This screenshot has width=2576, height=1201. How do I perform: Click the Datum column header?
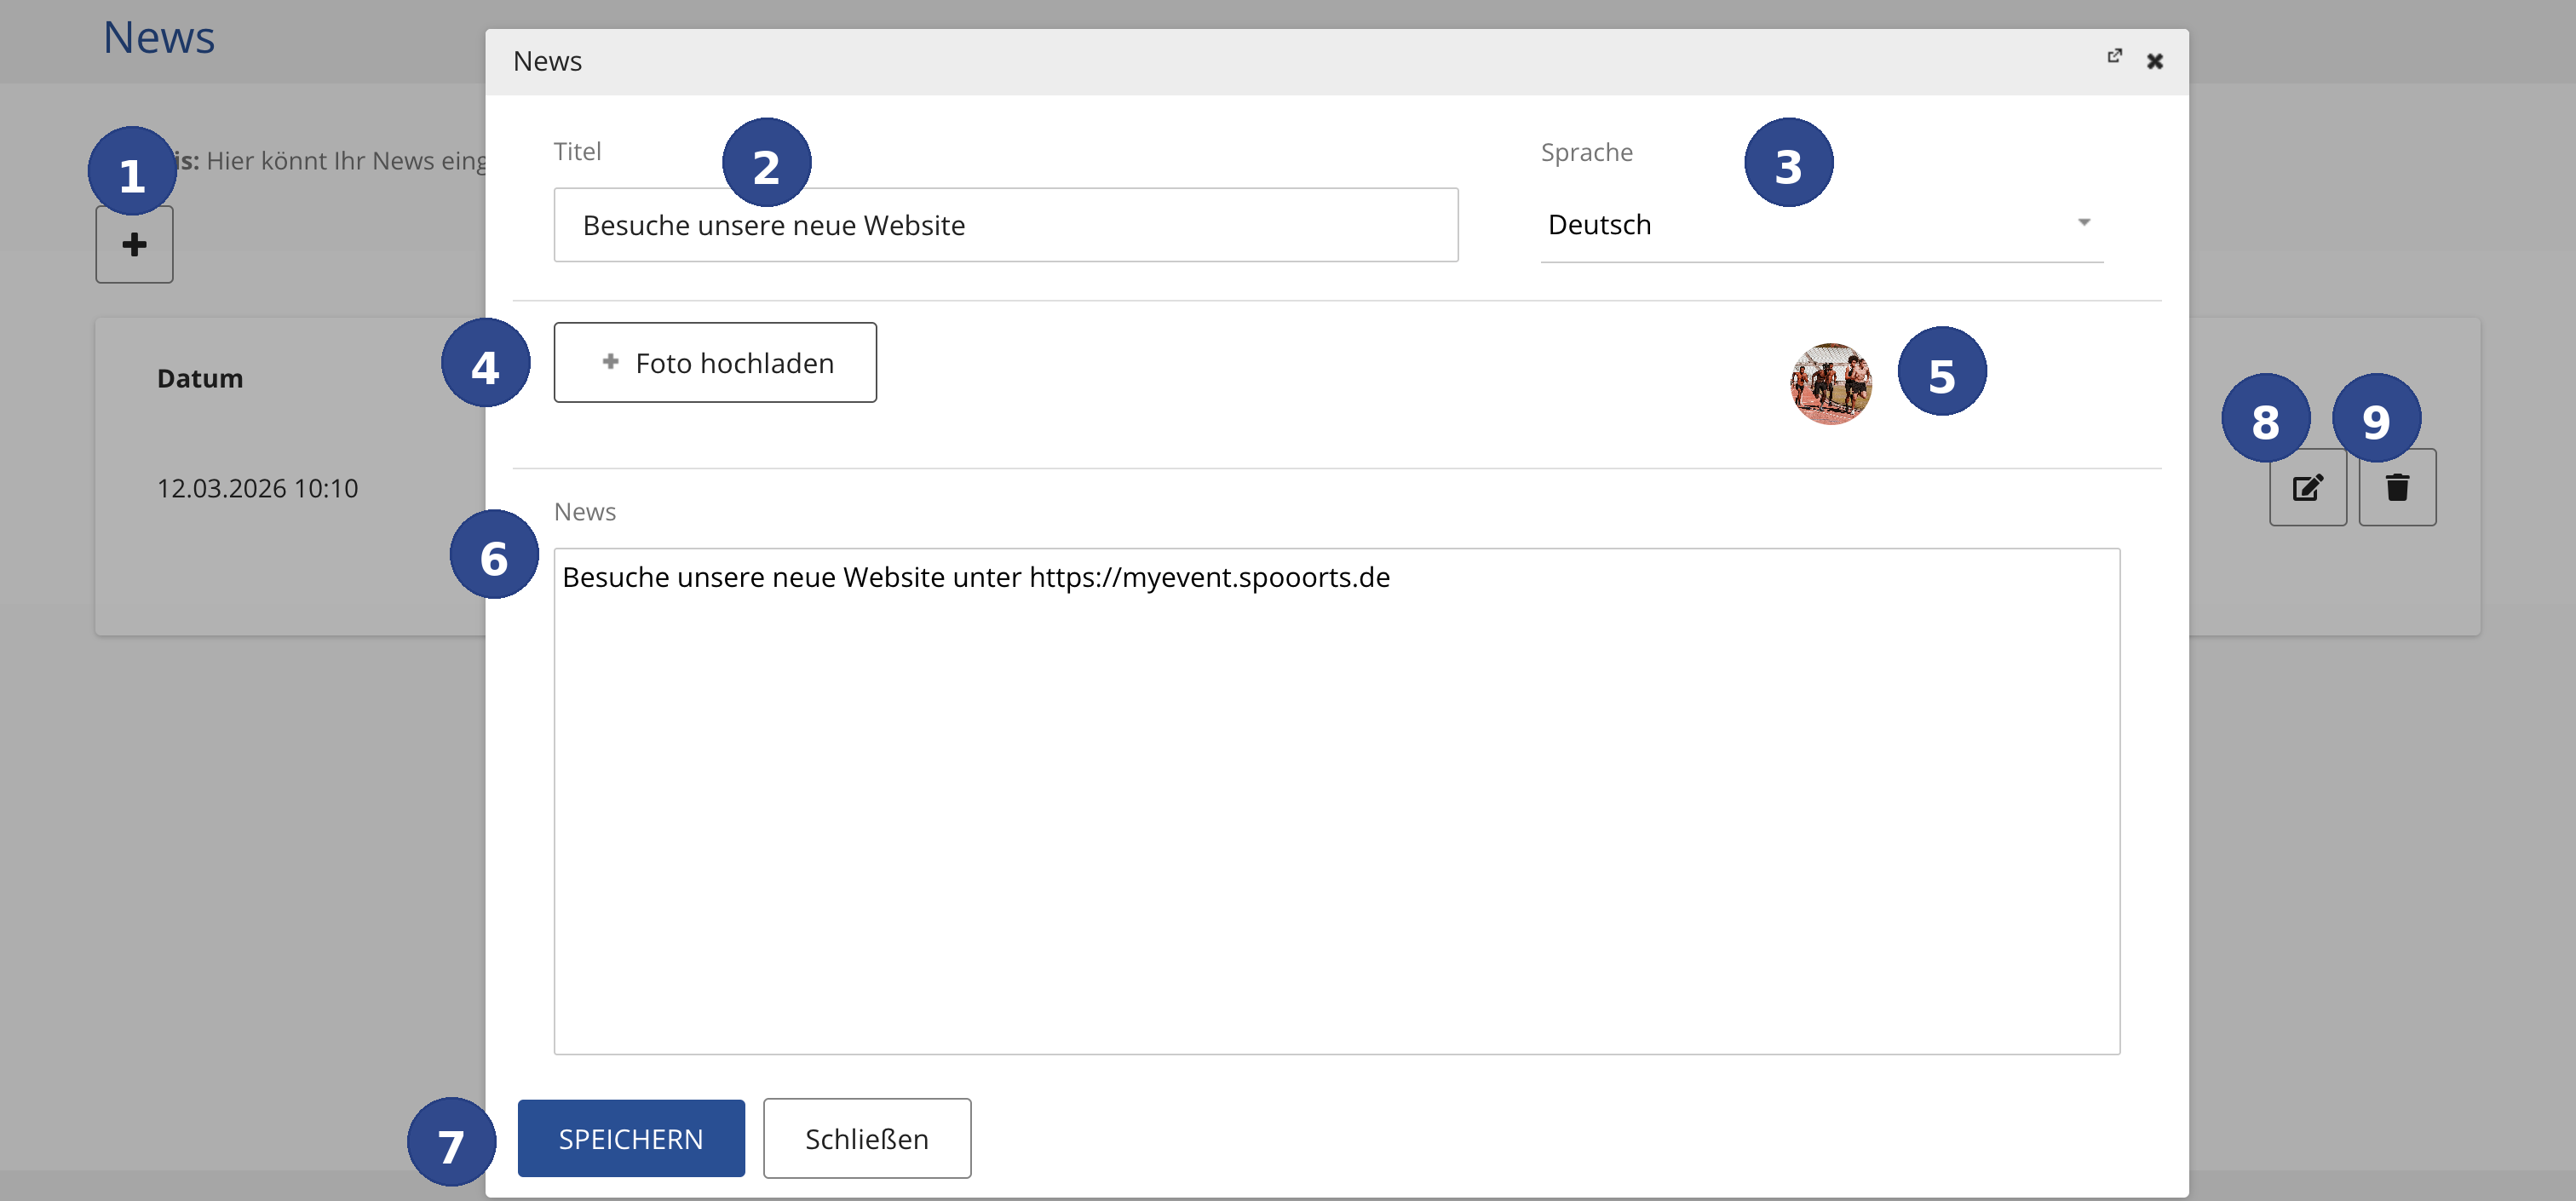[200, 378]
